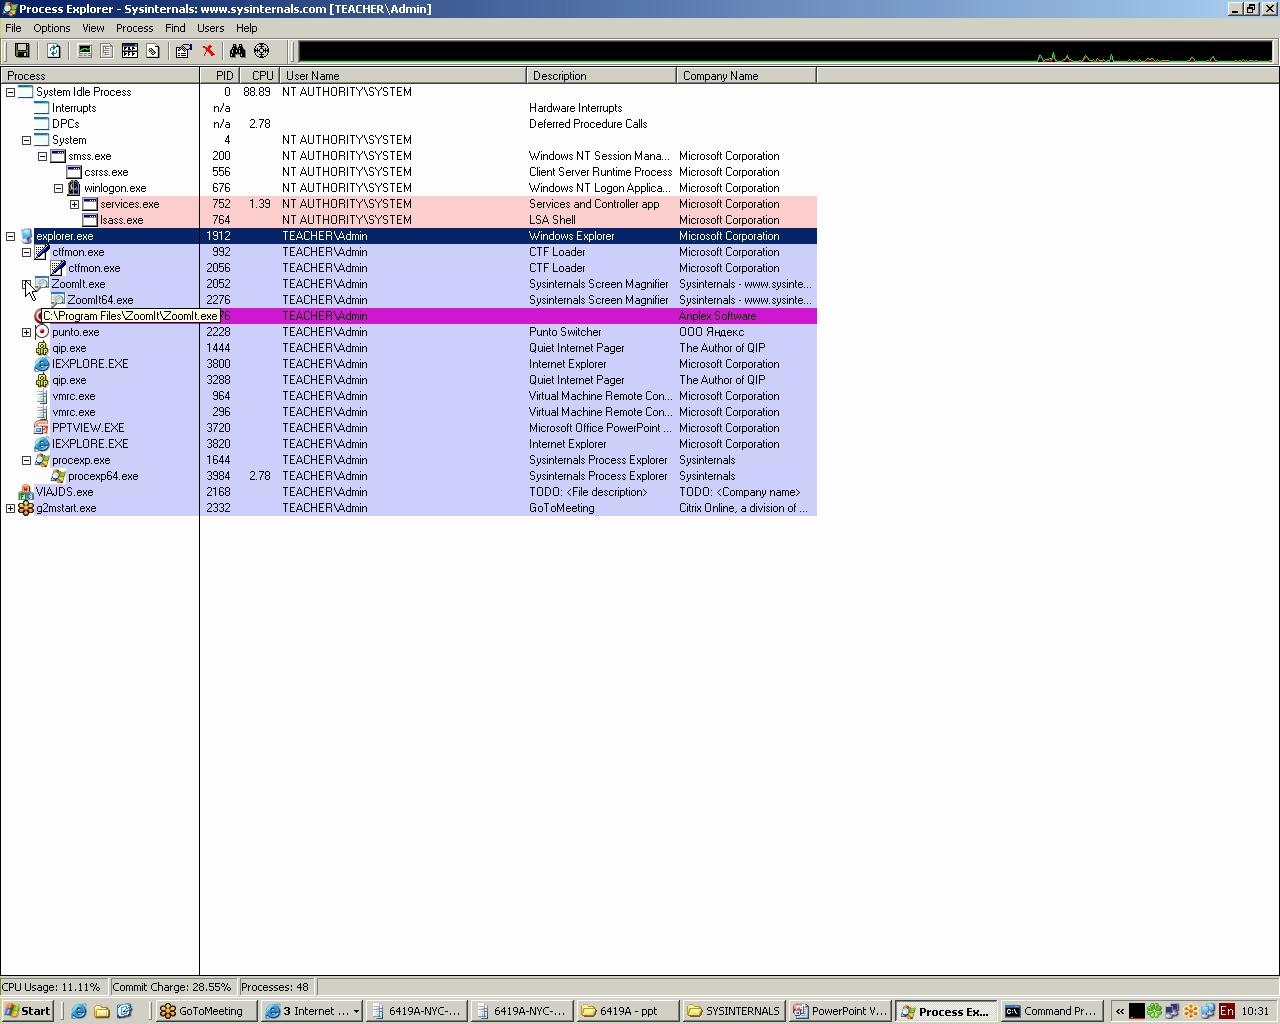Screen dimensions: 1280x1024
Task: Click the winlogon.exe process icon
Action: pyautogui.click(x=74, y=188)
